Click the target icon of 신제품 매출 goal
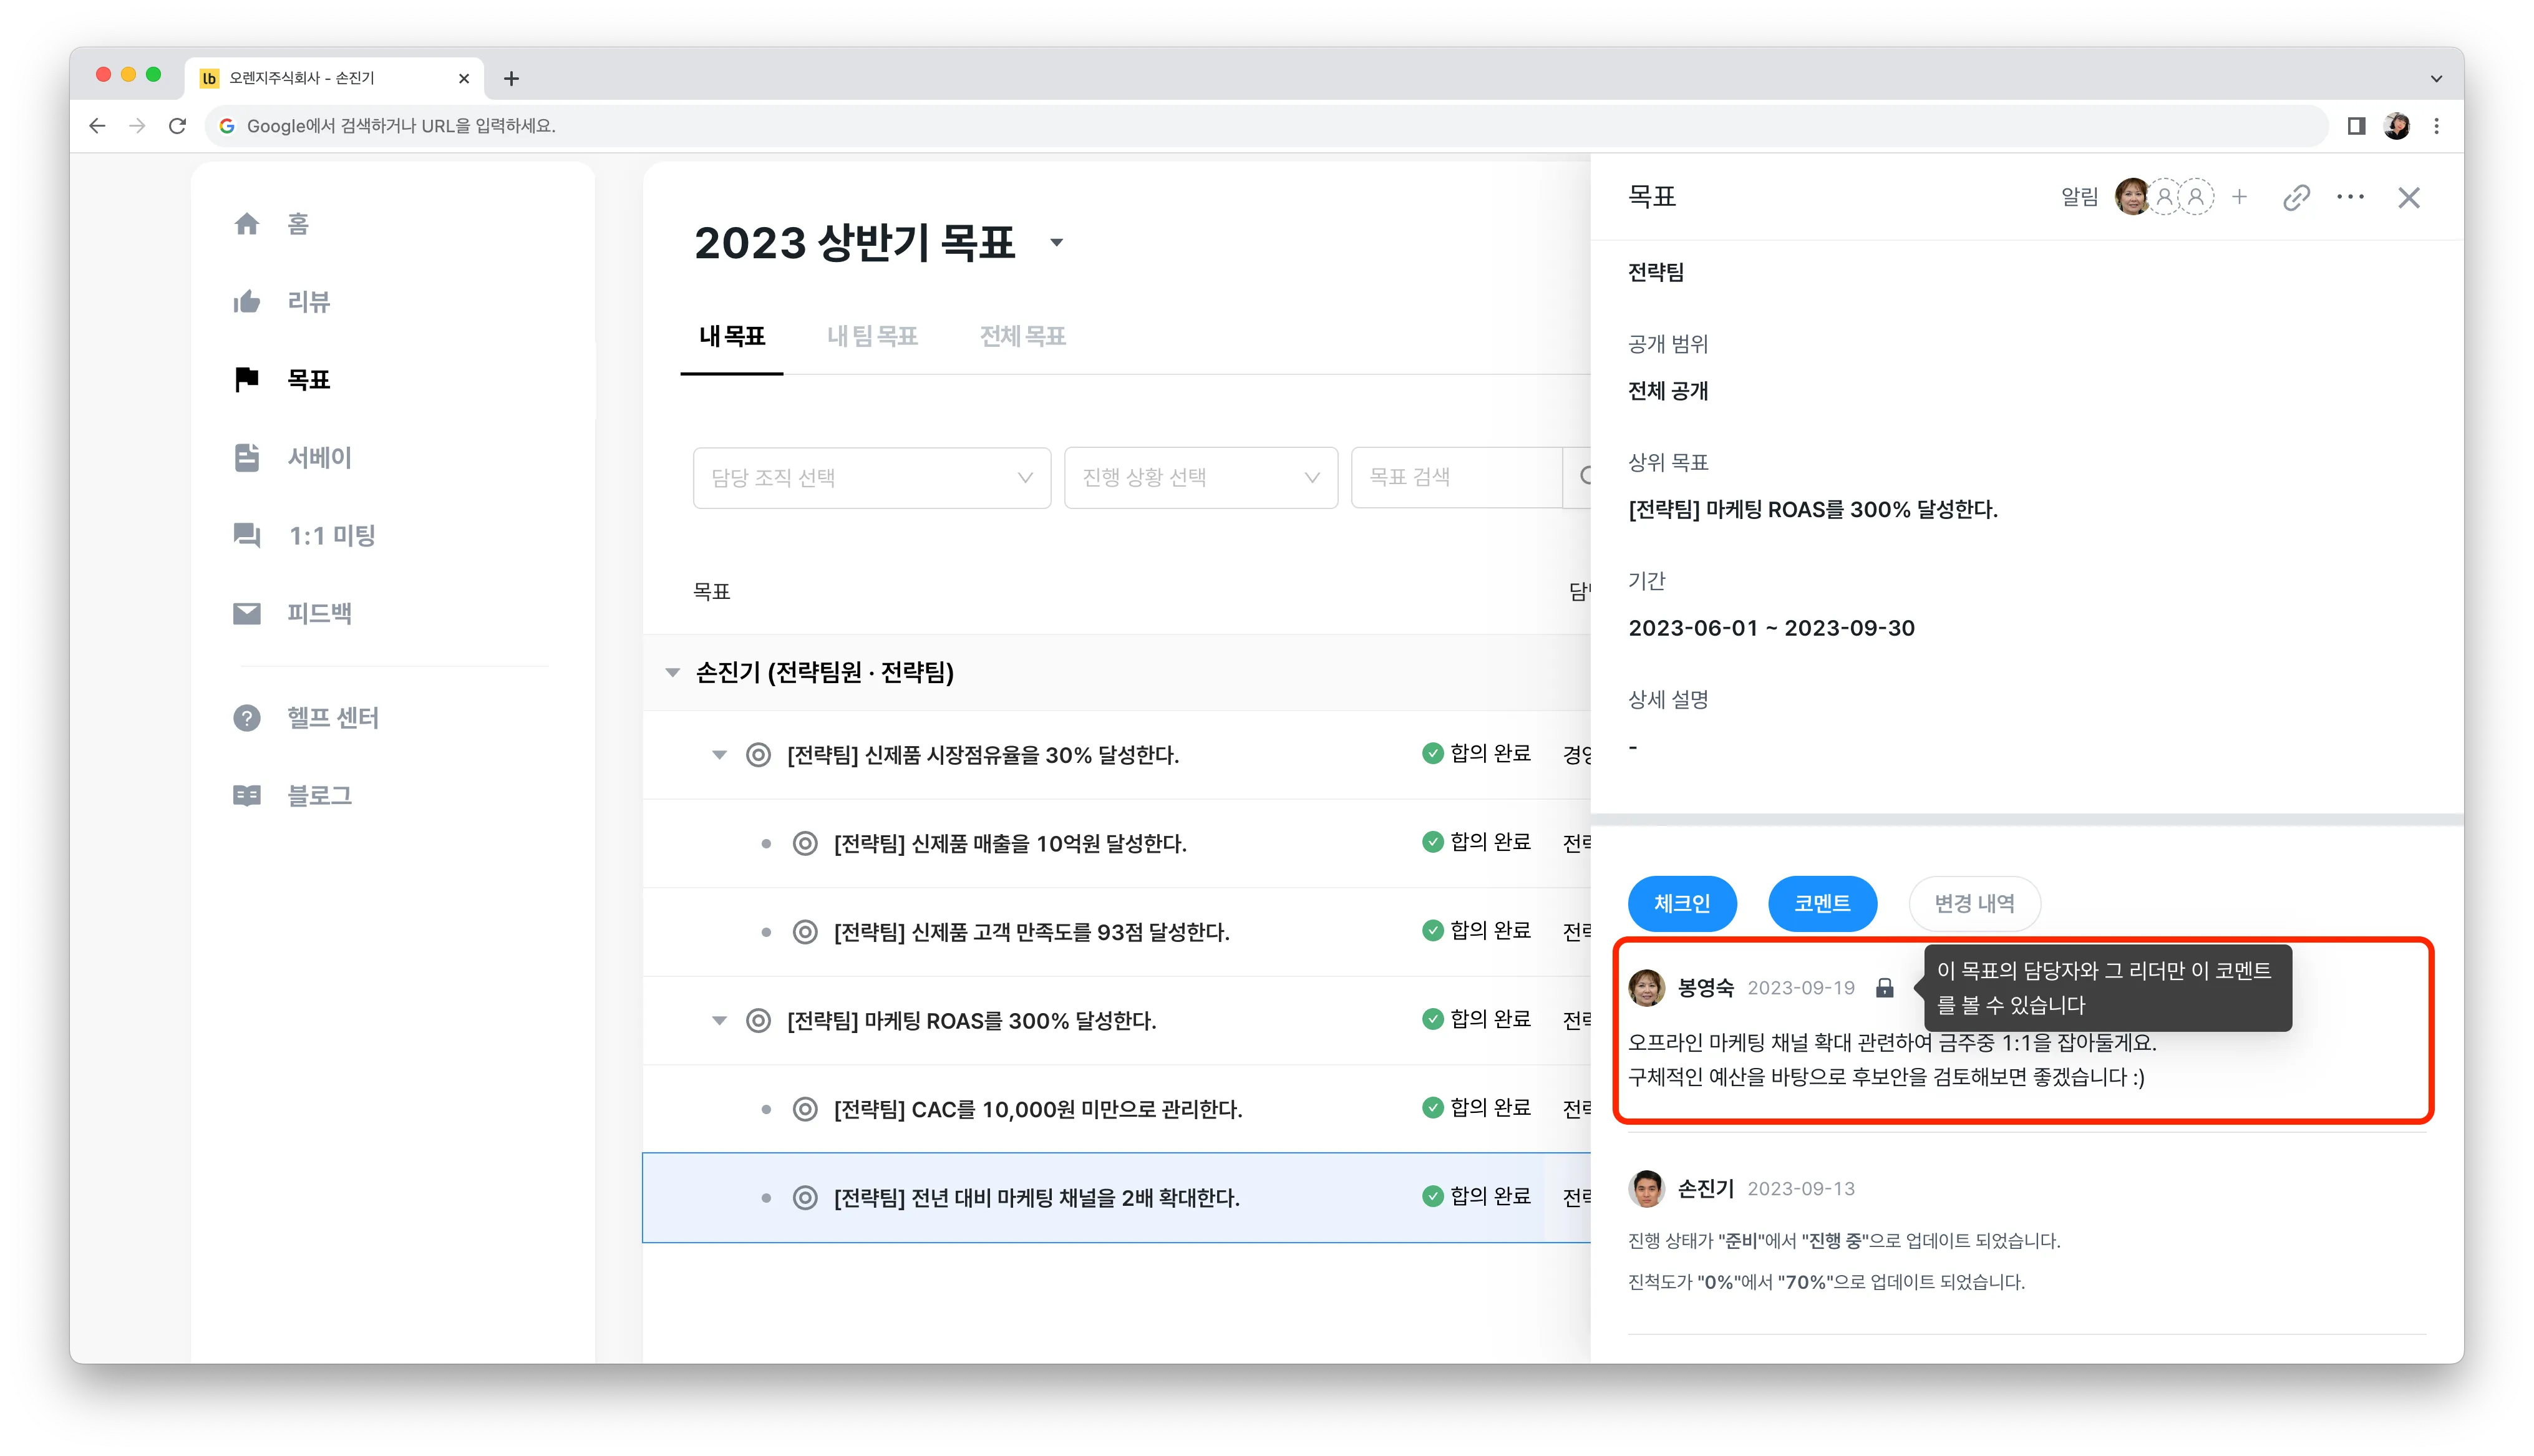 point(805,844)
